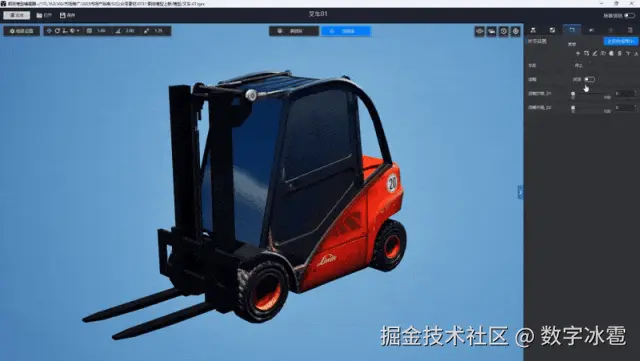
Task: Click the upper slider handle in right panel
Action: [x=573, y=94]
